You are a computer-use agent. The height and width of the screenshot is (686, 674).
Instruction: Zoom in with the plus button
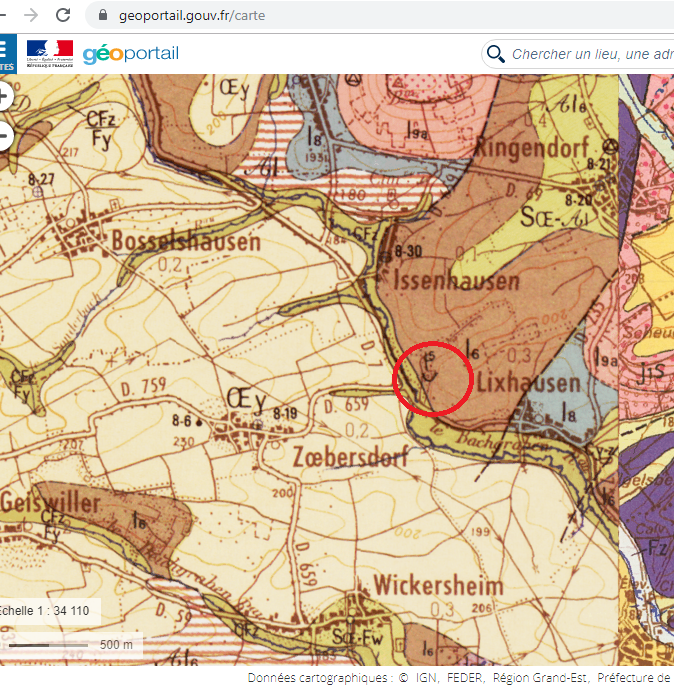point(5,97)
